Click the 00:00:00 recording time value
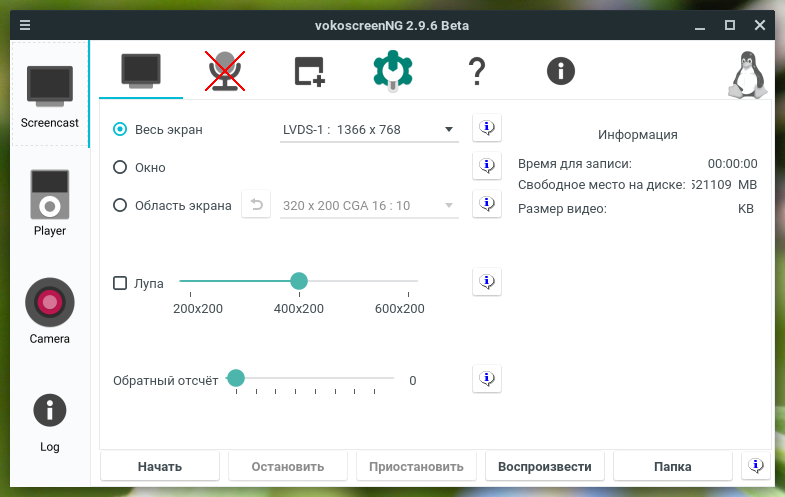This screenshot has width=785, height=497. click(x=732, y=164)
